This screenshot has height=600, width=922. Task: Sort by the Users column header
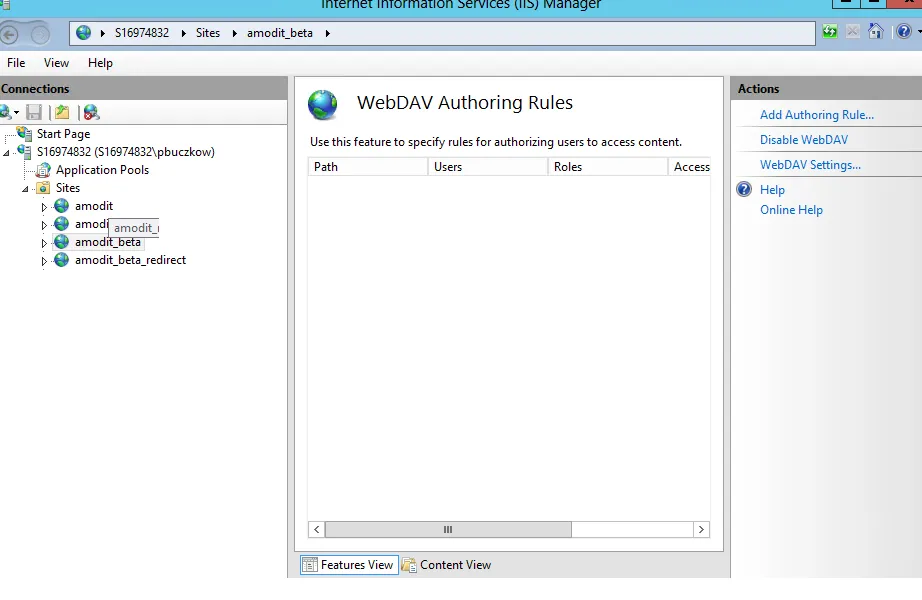[x=488, y=166]
